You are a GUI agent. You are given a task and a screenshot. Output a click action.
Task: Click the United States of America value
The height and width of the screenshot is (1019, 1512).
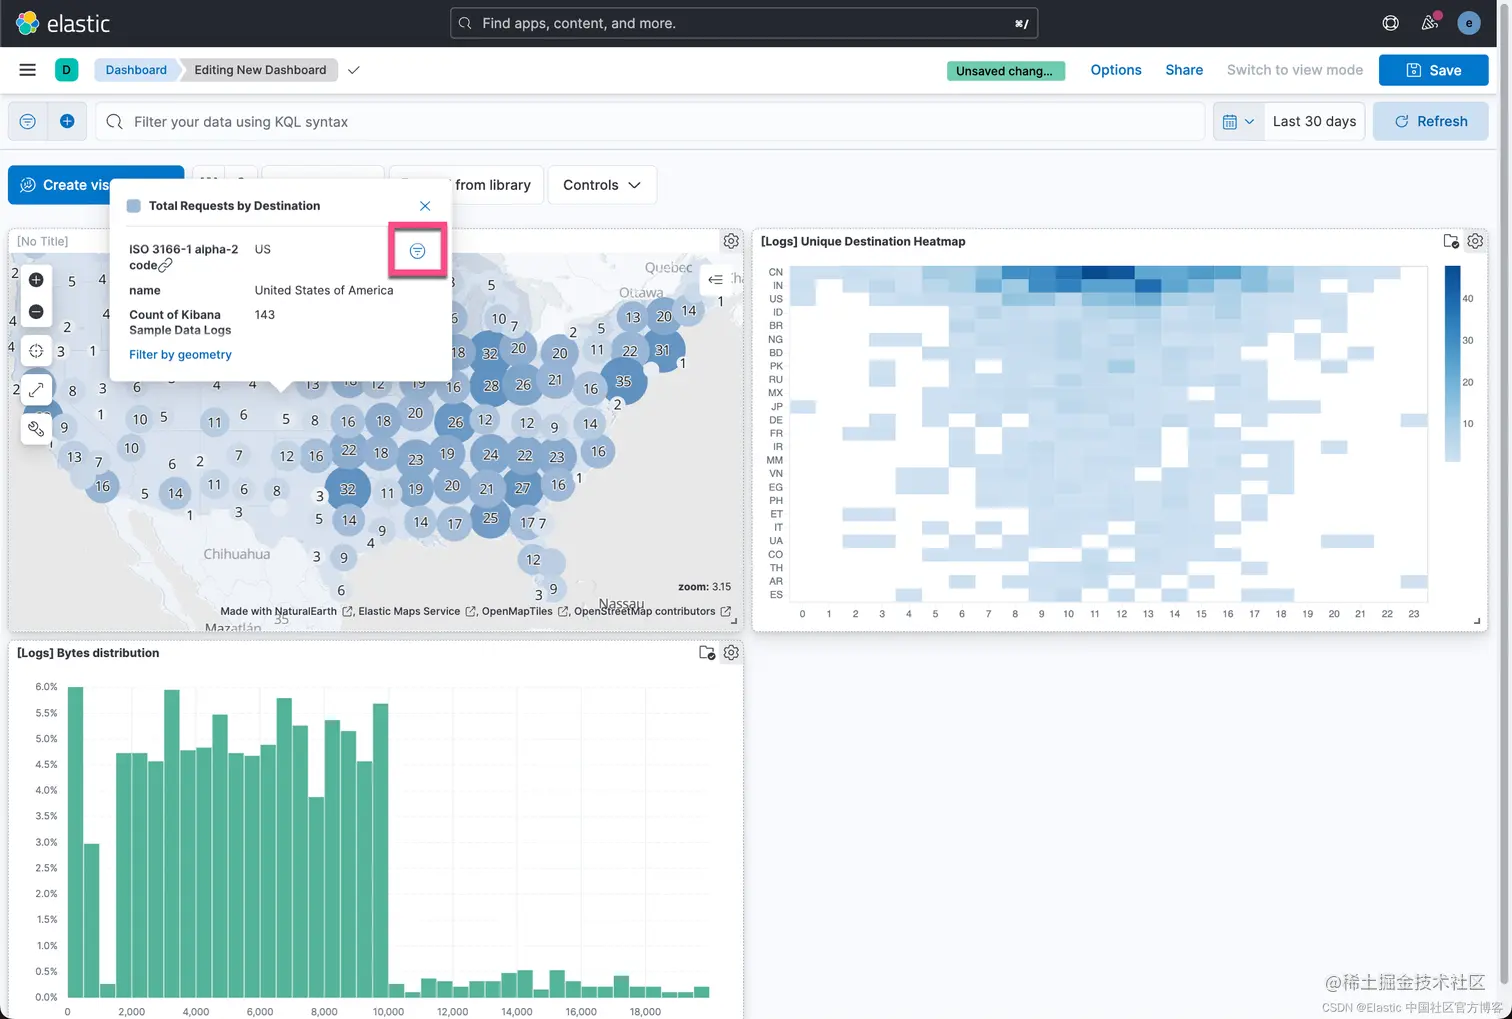(324, 290)
